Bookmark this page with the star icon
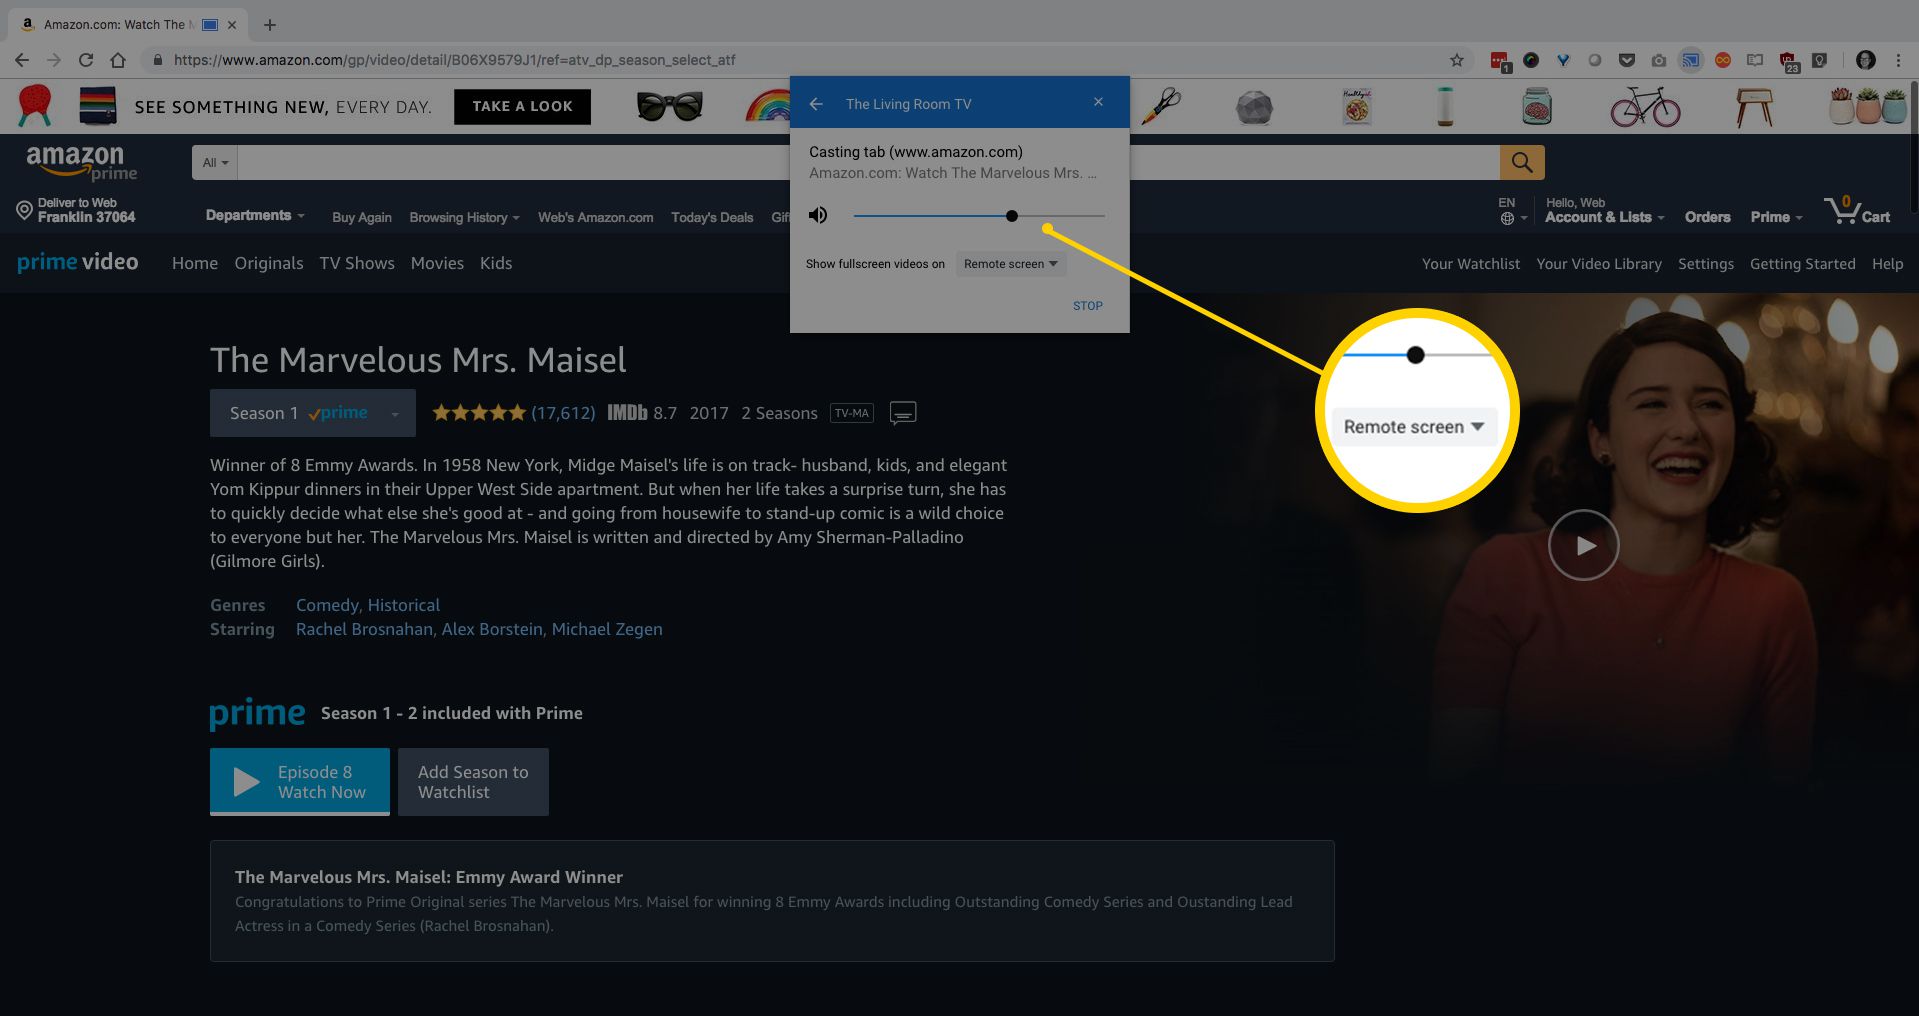Screen dimensions: 1919x1016 [x=1457, y=60]
